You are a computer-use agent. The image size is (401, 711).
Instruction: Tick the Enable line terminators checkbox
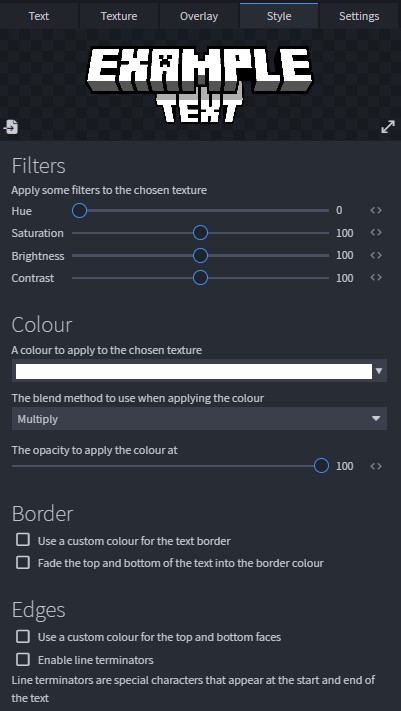pos(23,659)
